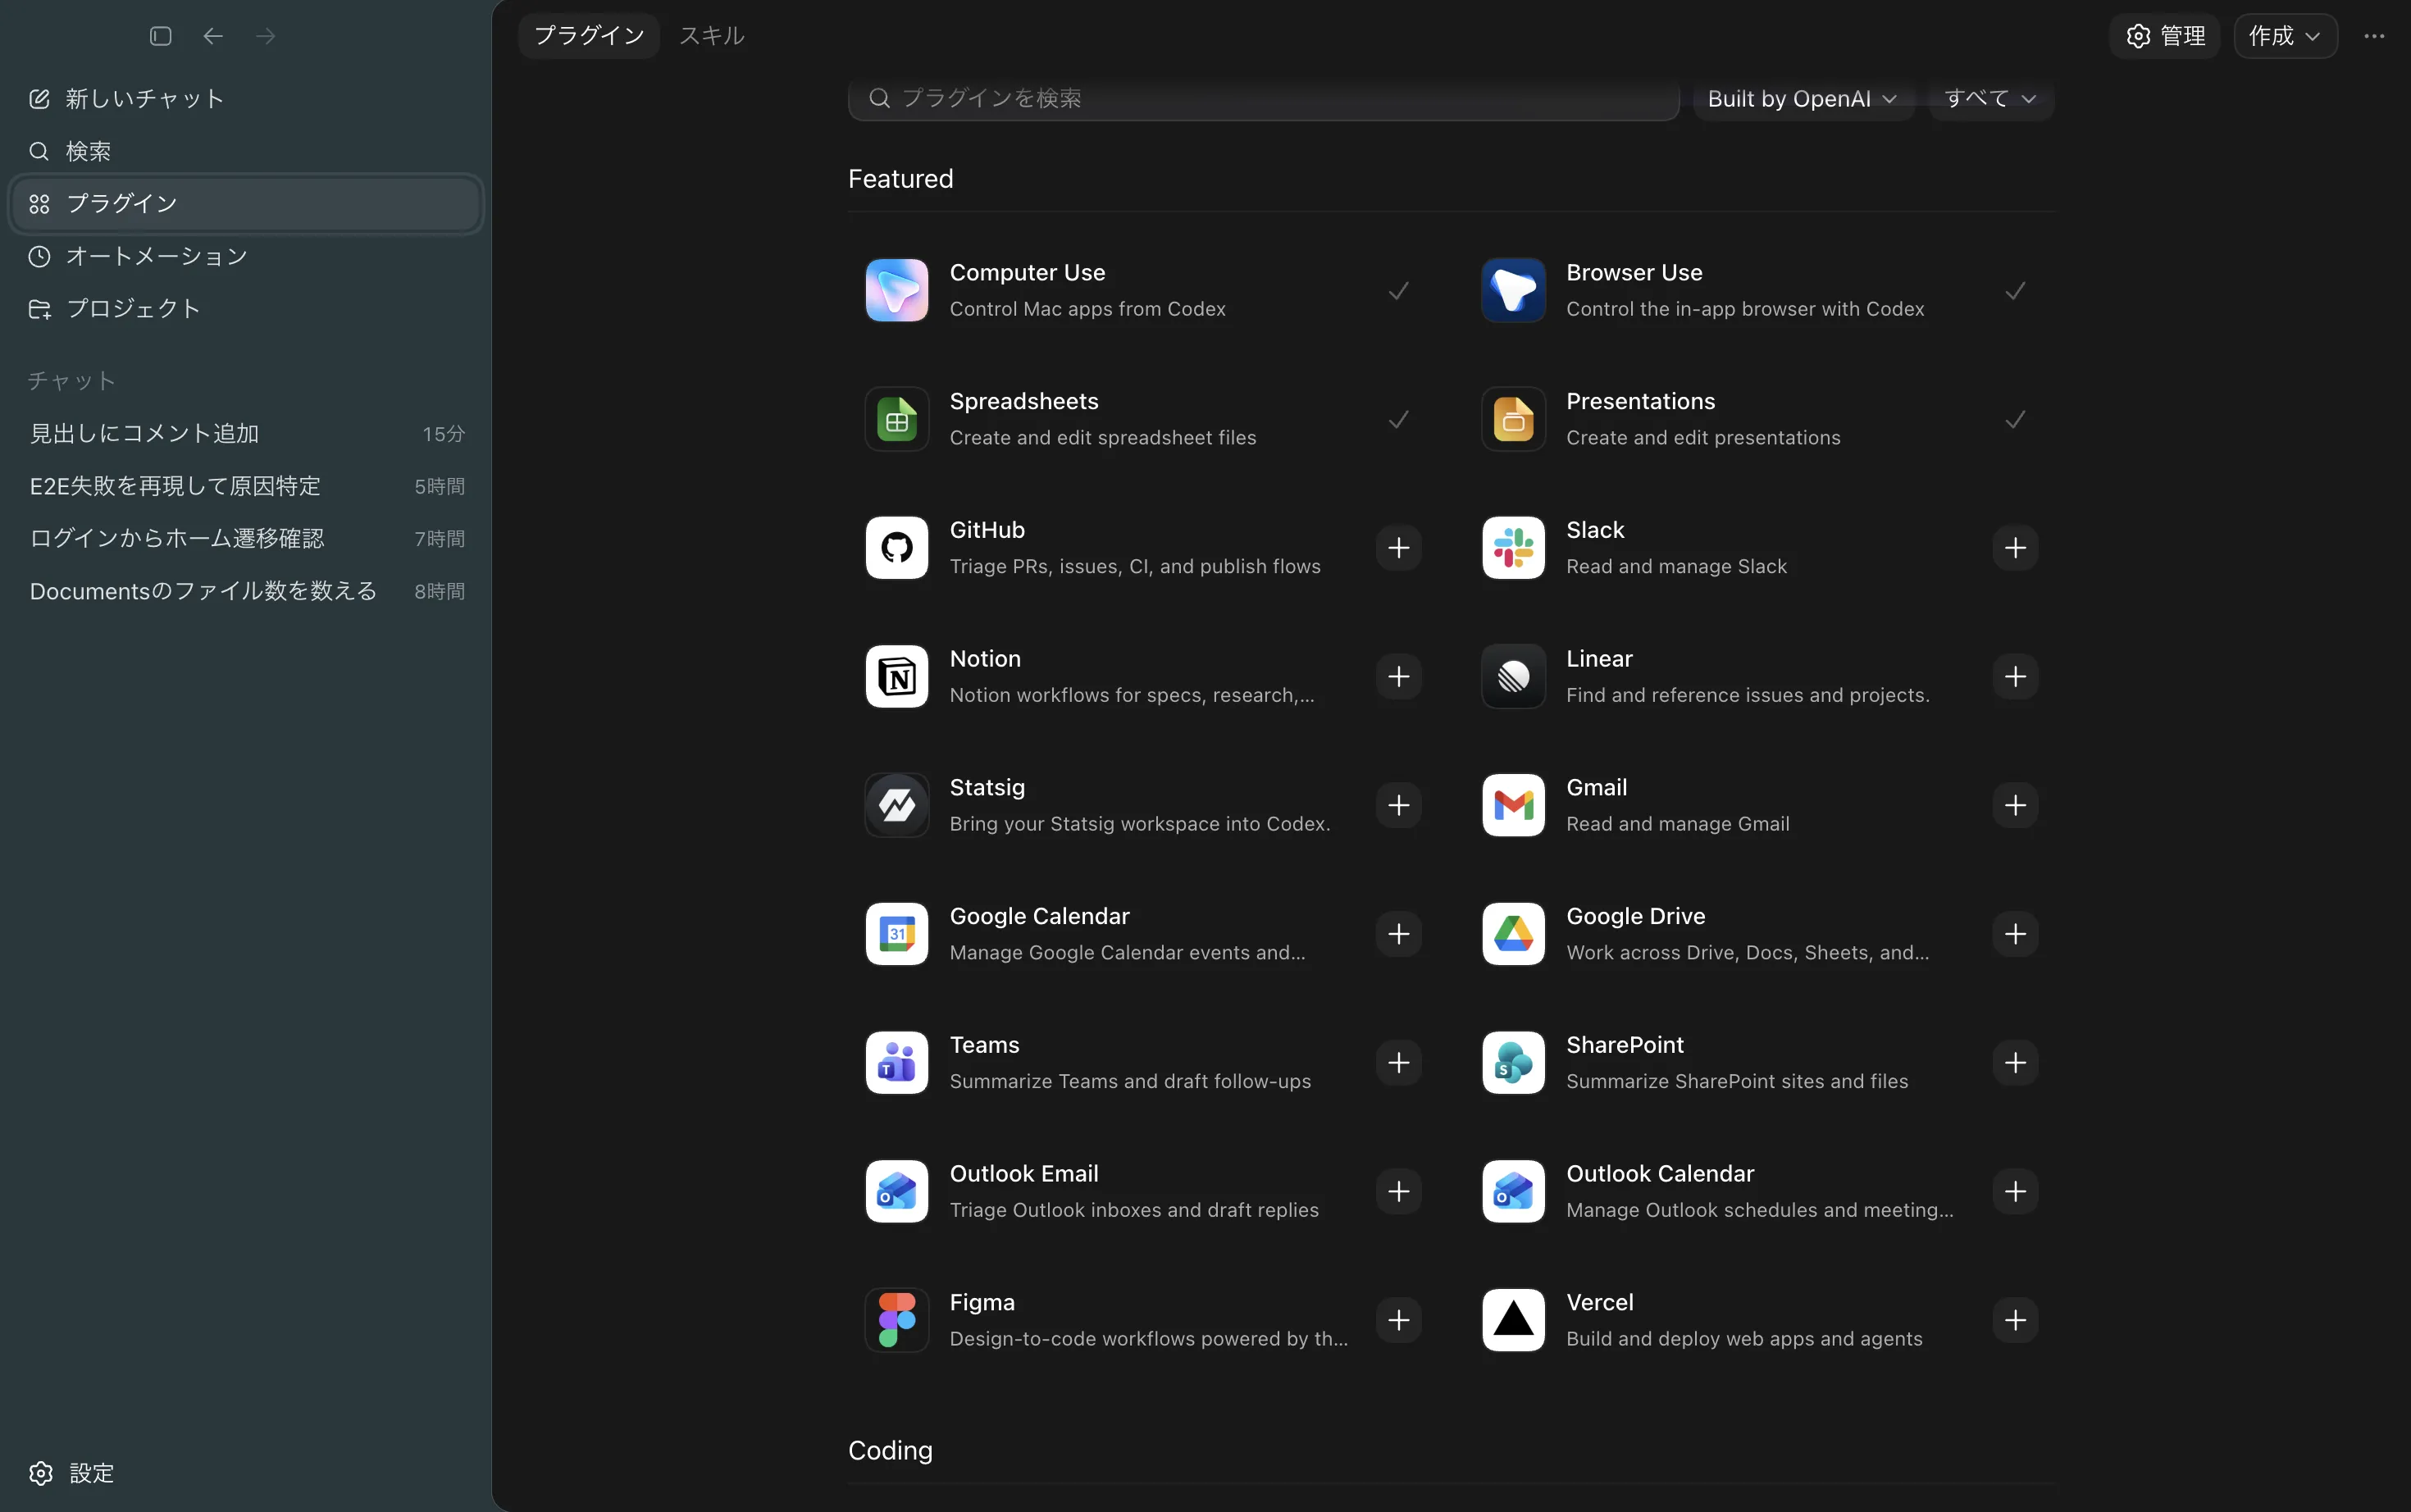This screenshot has width=2411, height=1512.
Task: Open the 管理 settings button
Action: click(x=2165, y=36)
